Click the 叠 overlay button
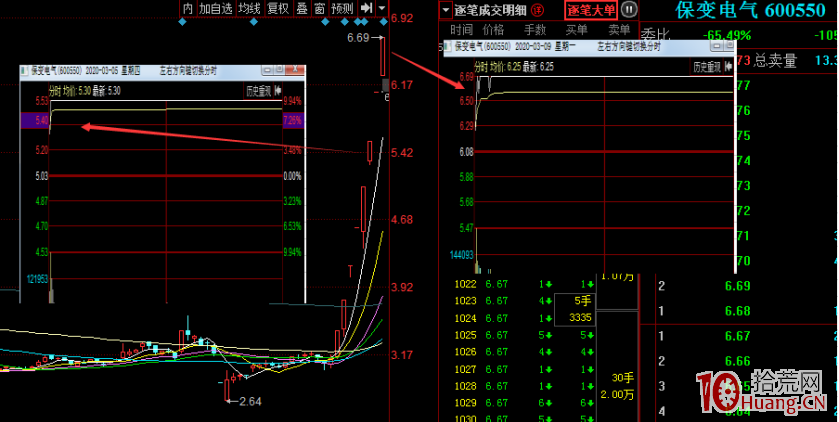Viewport: 839px width, 422px height. coord(302,8)
